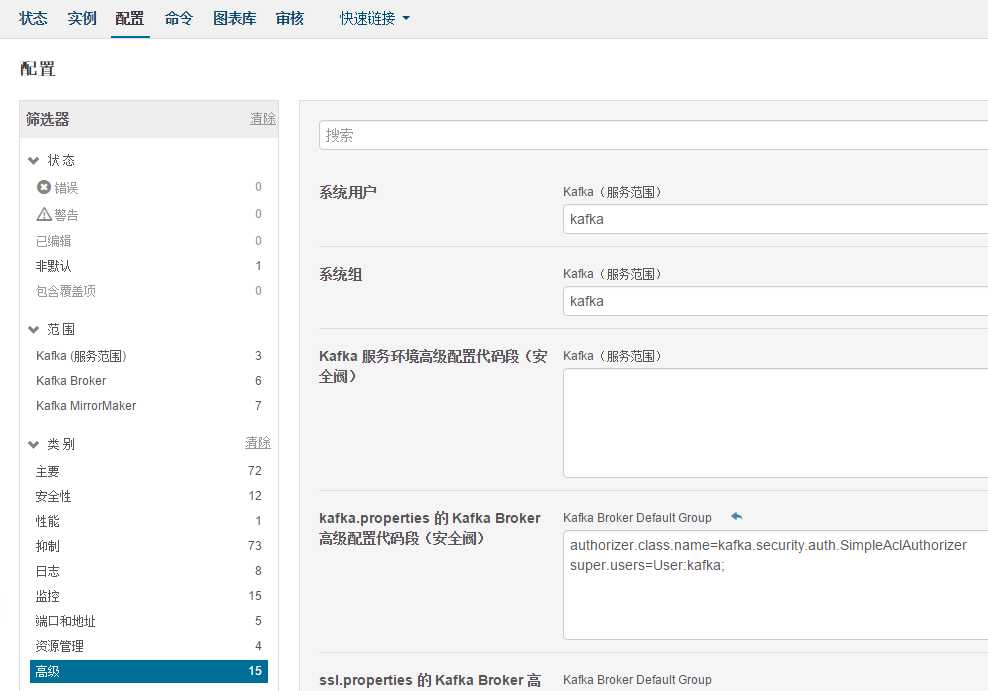
Task: Click the ssl.properties 的 Kafka Broker label
Action: point(430,680)
